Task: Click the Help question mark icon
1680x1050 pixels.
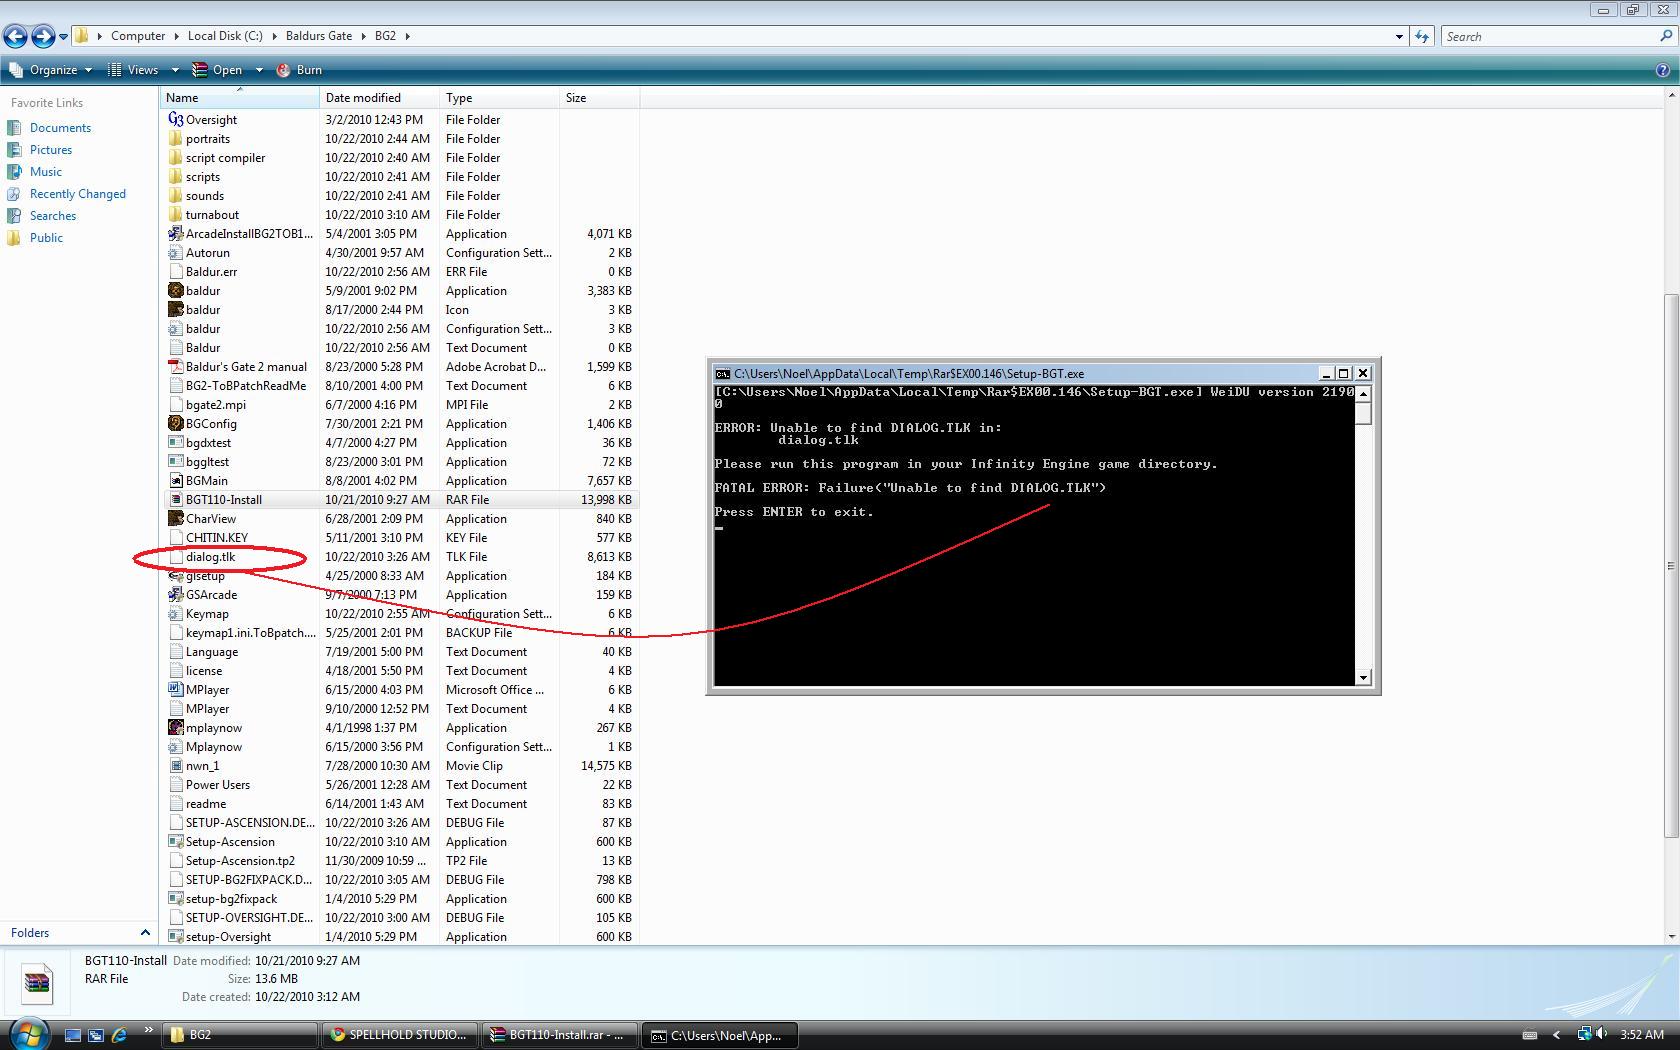Action: 1663,70
